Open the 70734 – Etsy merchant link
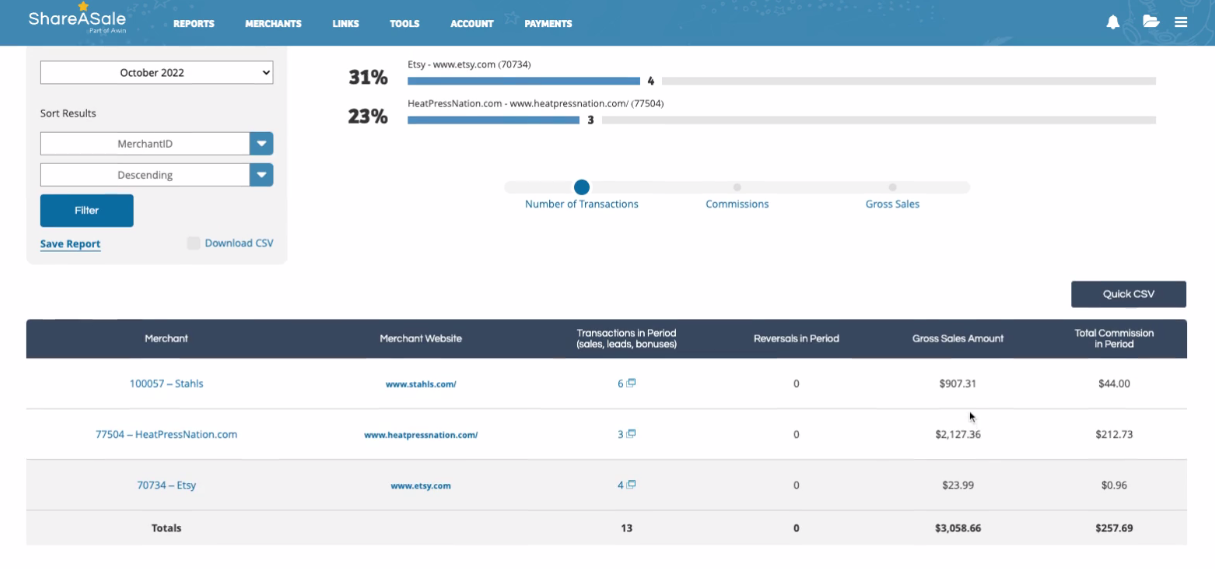 click(x=166, y=485)
